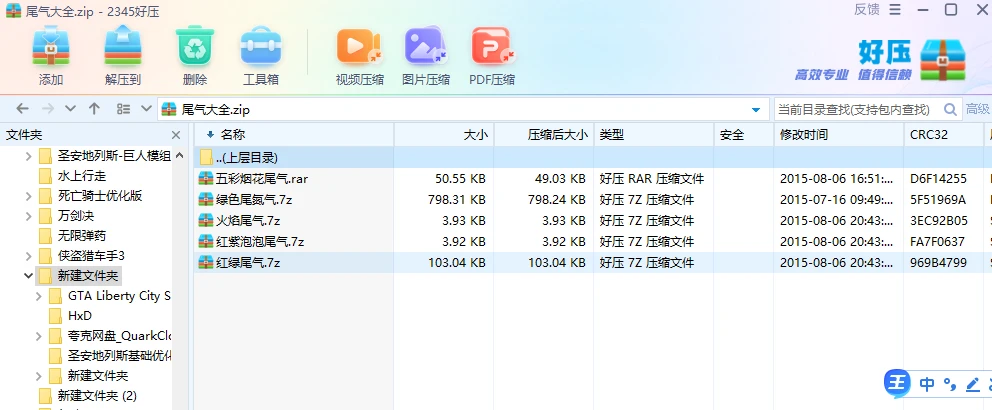Click the 王 input method icon

[896, 383]
